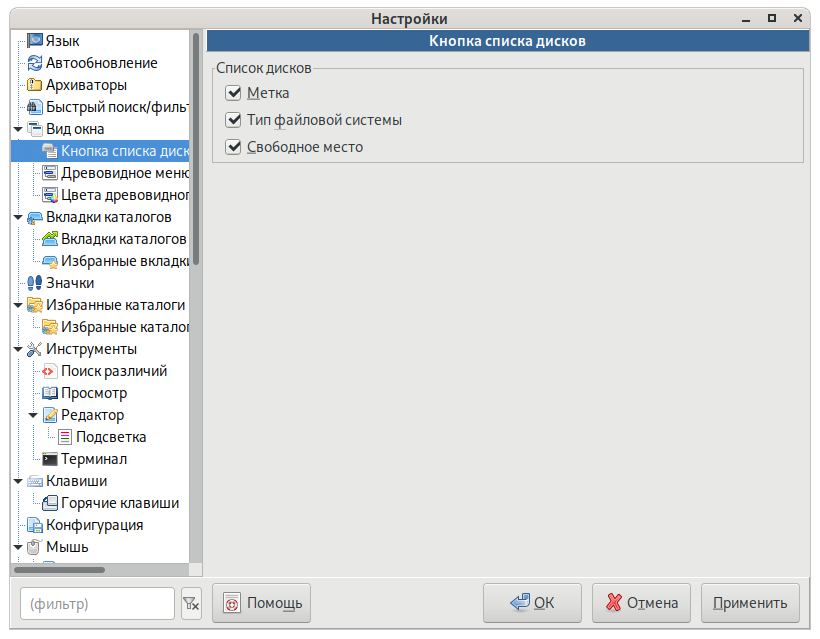Click the Подсветка highlighting icon
Screen dimensions: 820x639
pyautogui.click(x=65, y=437)
